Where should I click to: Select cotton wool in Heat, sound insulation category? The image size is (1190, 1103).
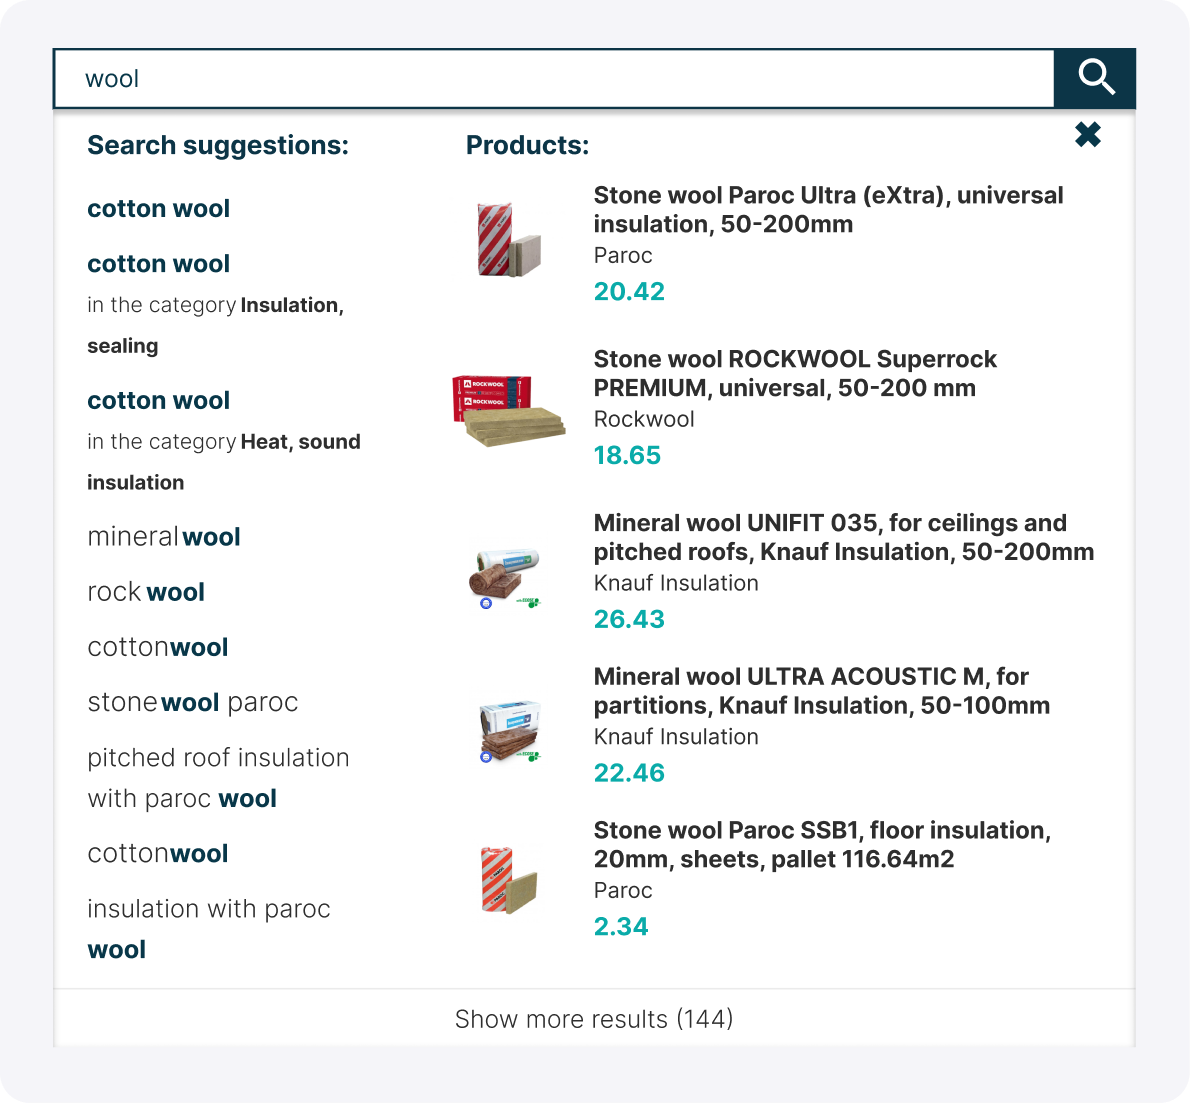tap(158, 400)
